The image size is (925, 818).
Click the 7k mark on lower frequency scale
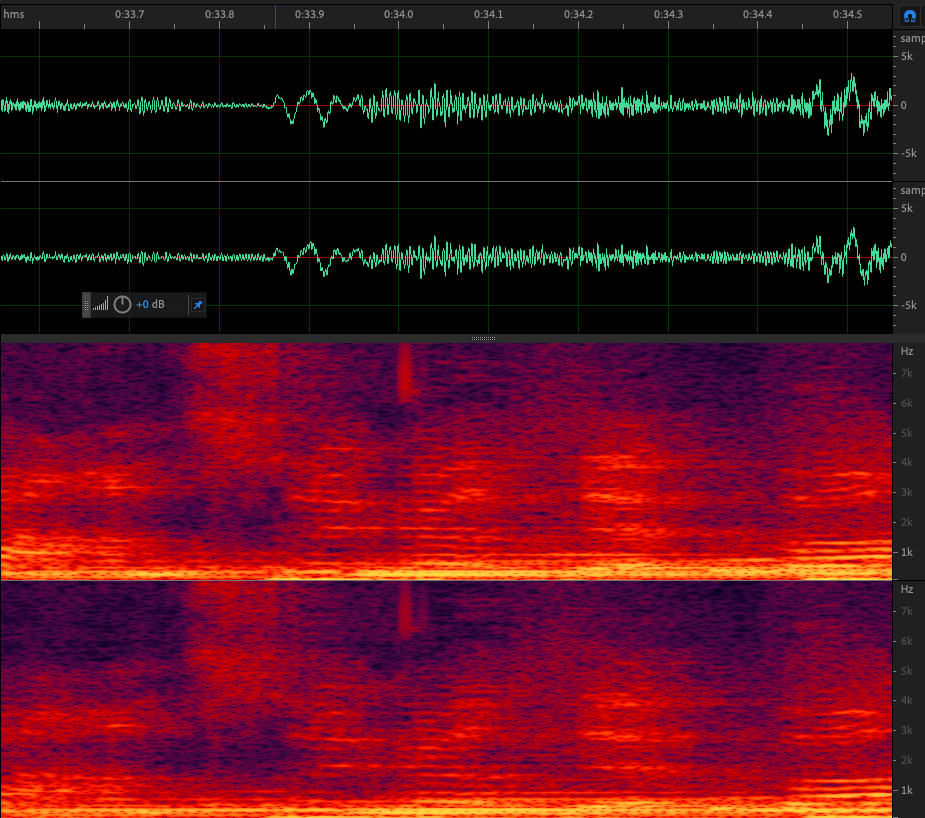pyautogui.click(x=907, y=611)
